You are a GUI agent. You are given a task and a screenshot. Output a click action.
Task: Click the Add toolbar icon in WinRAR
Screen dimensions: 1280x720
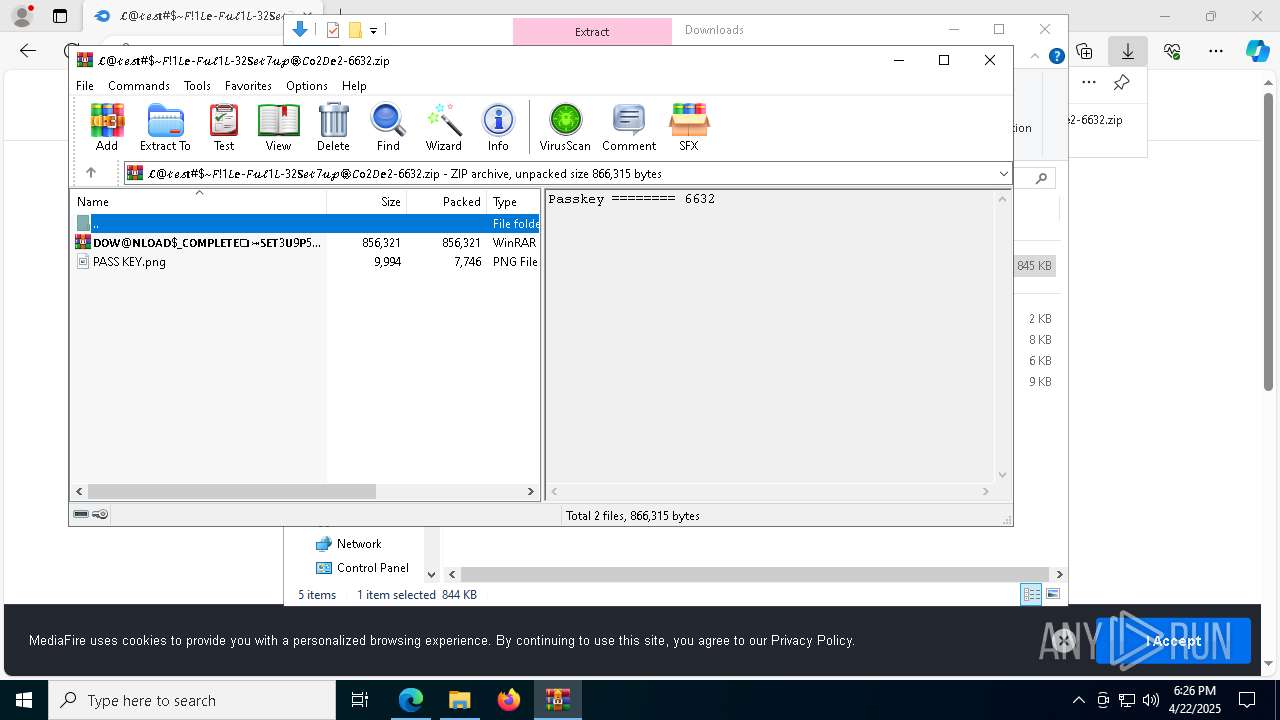tap(107, 127)
